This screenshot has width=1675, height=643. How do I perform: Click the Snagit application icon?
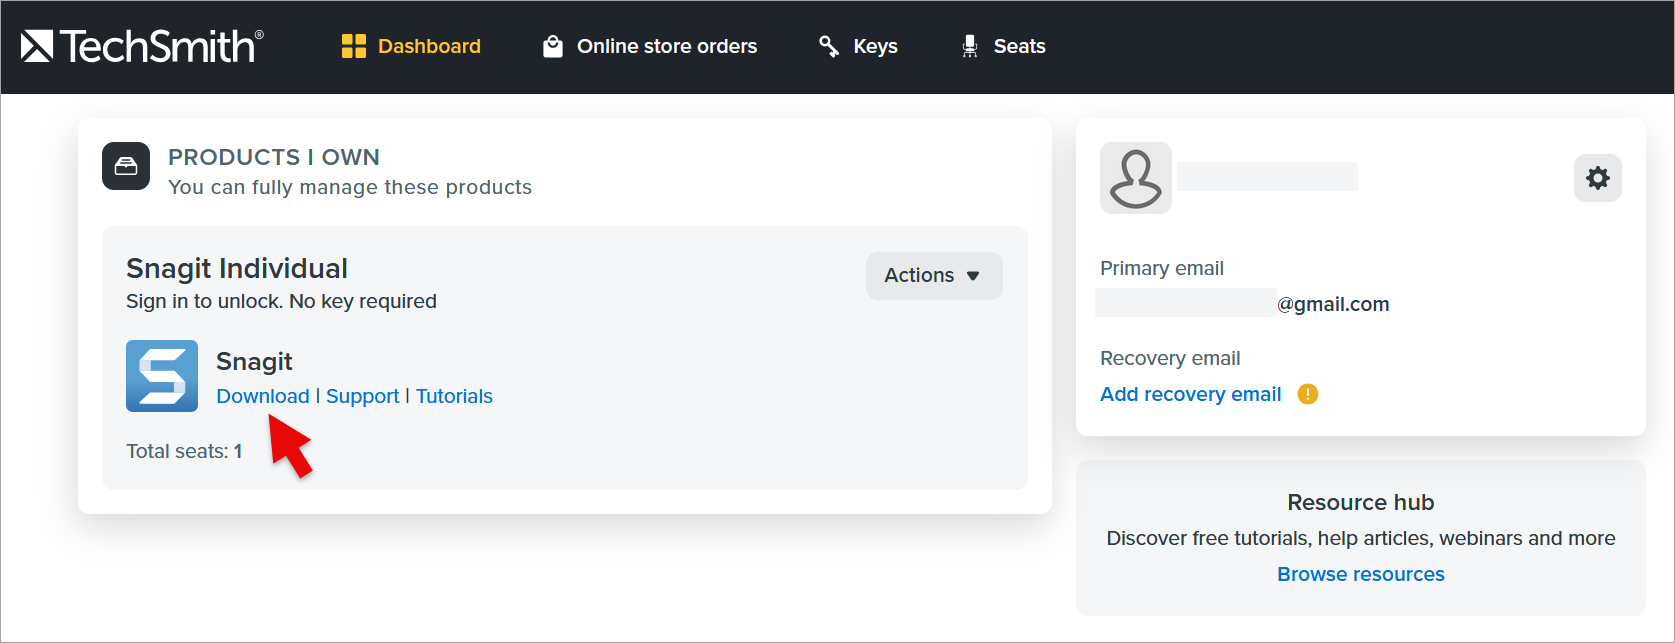click(162, 376)
